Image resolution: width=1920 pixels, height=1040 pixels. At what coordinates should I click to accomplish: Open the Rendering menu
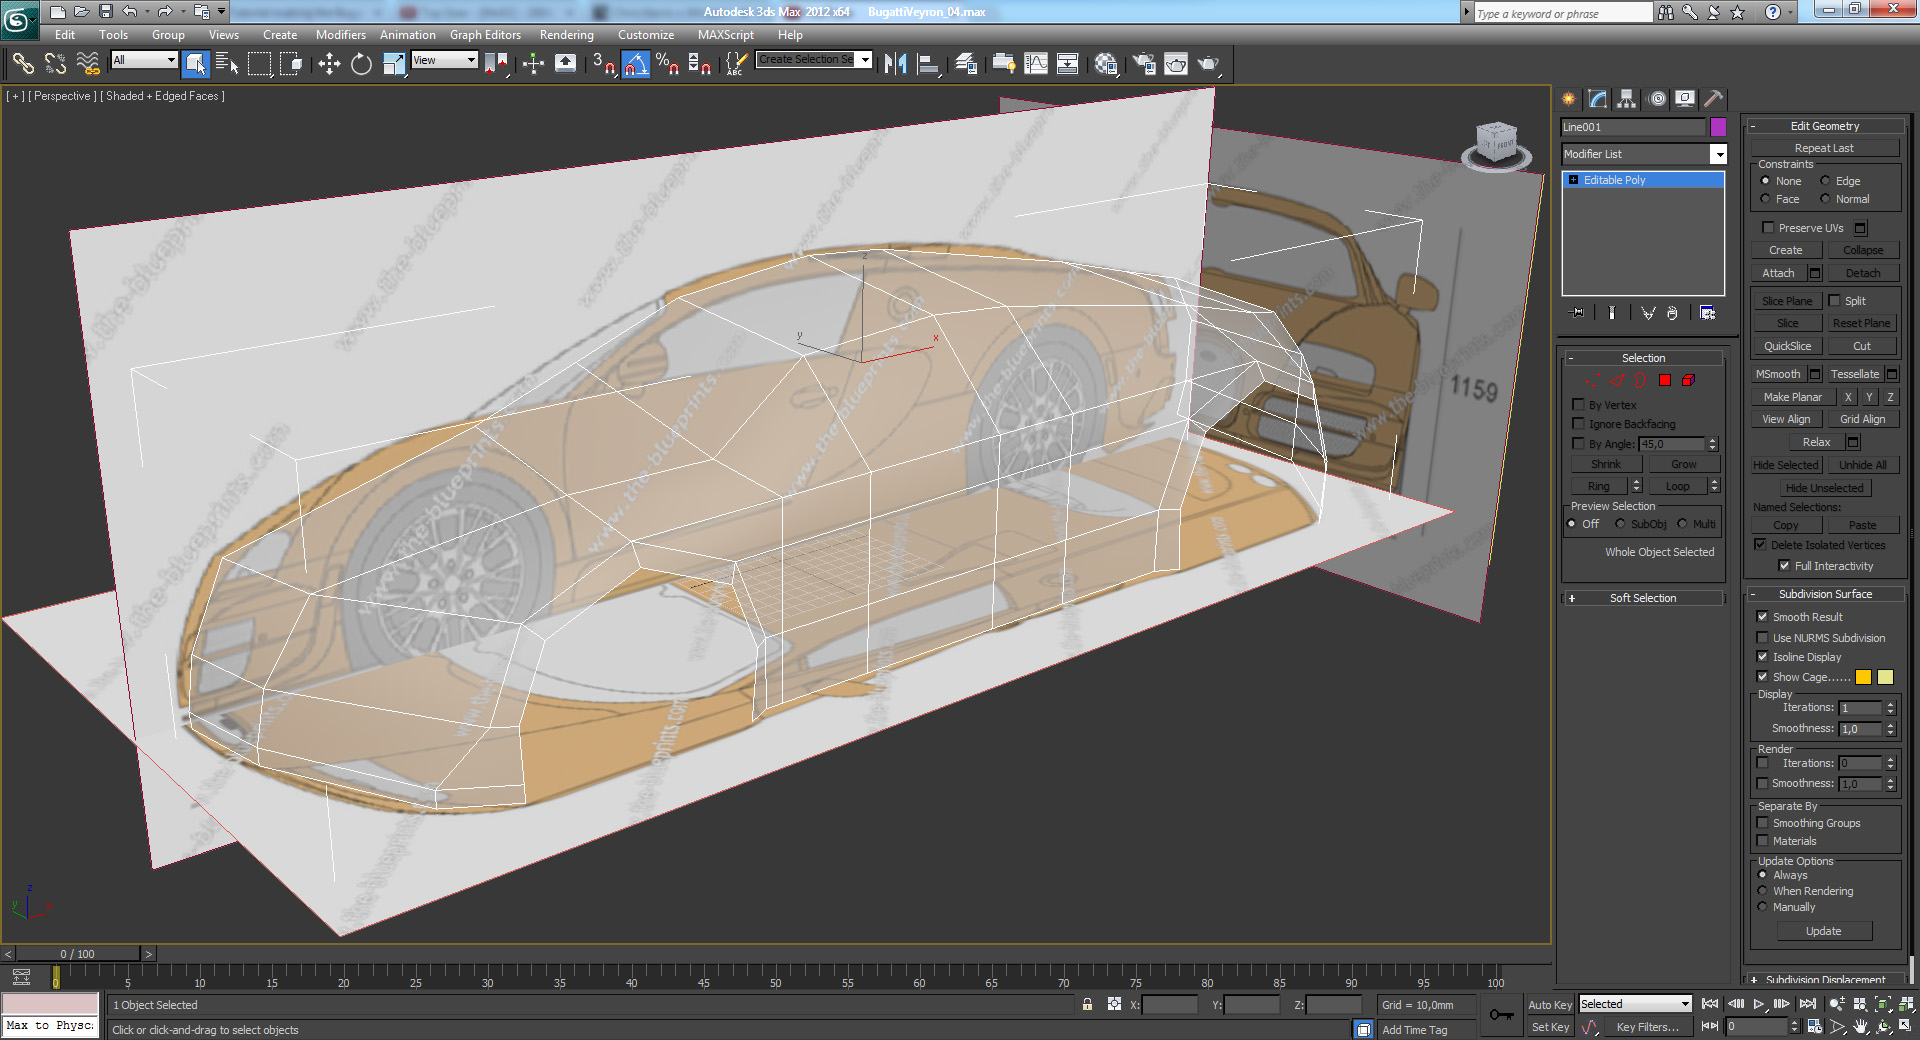click(x=566, y=35)
